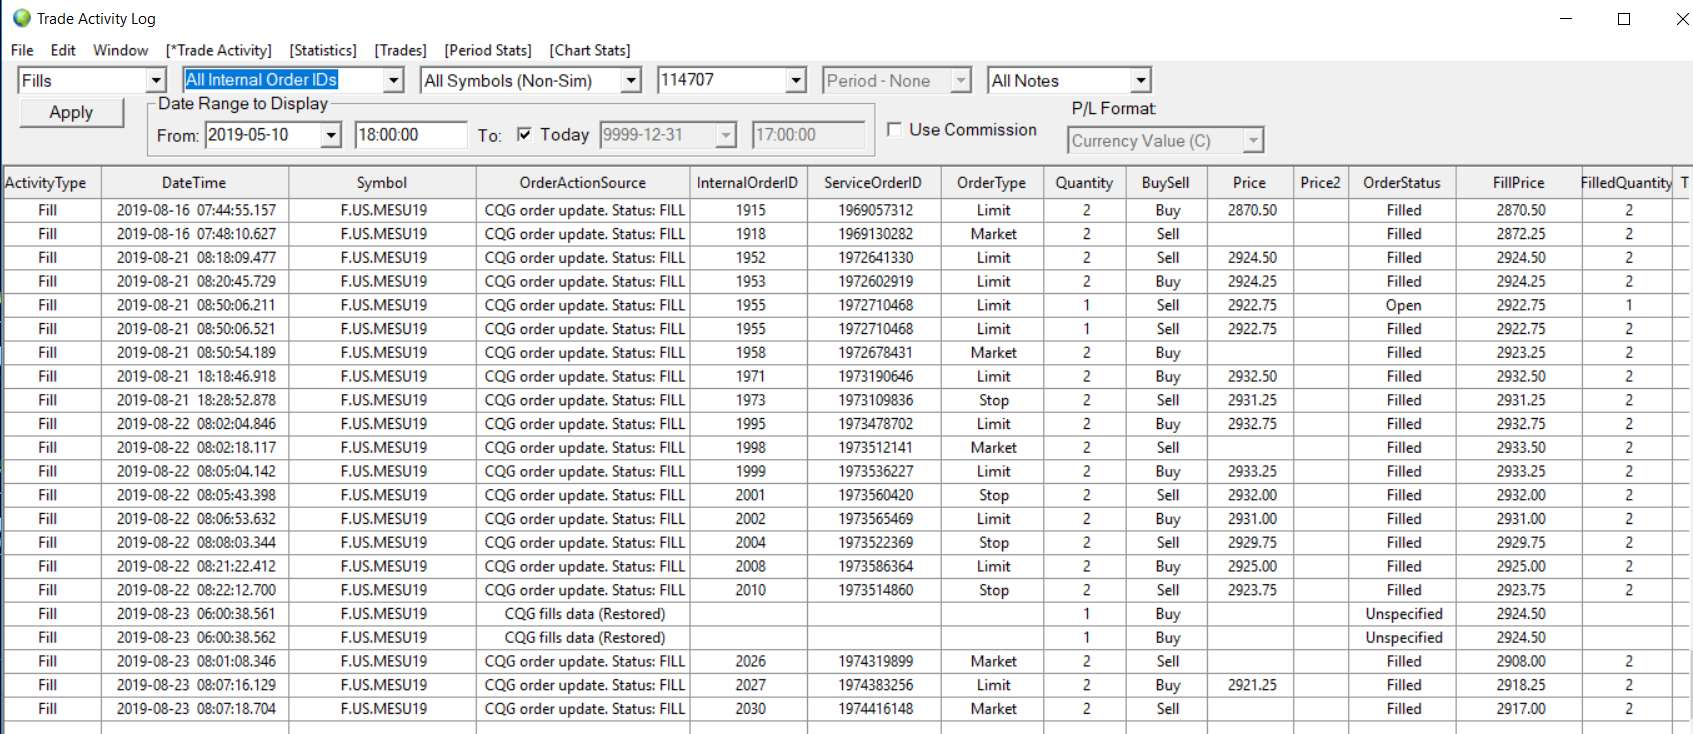Enable the Use Commission checkbox
The width and height of the screenshot is (1693, 734).
tap(895, 129)
